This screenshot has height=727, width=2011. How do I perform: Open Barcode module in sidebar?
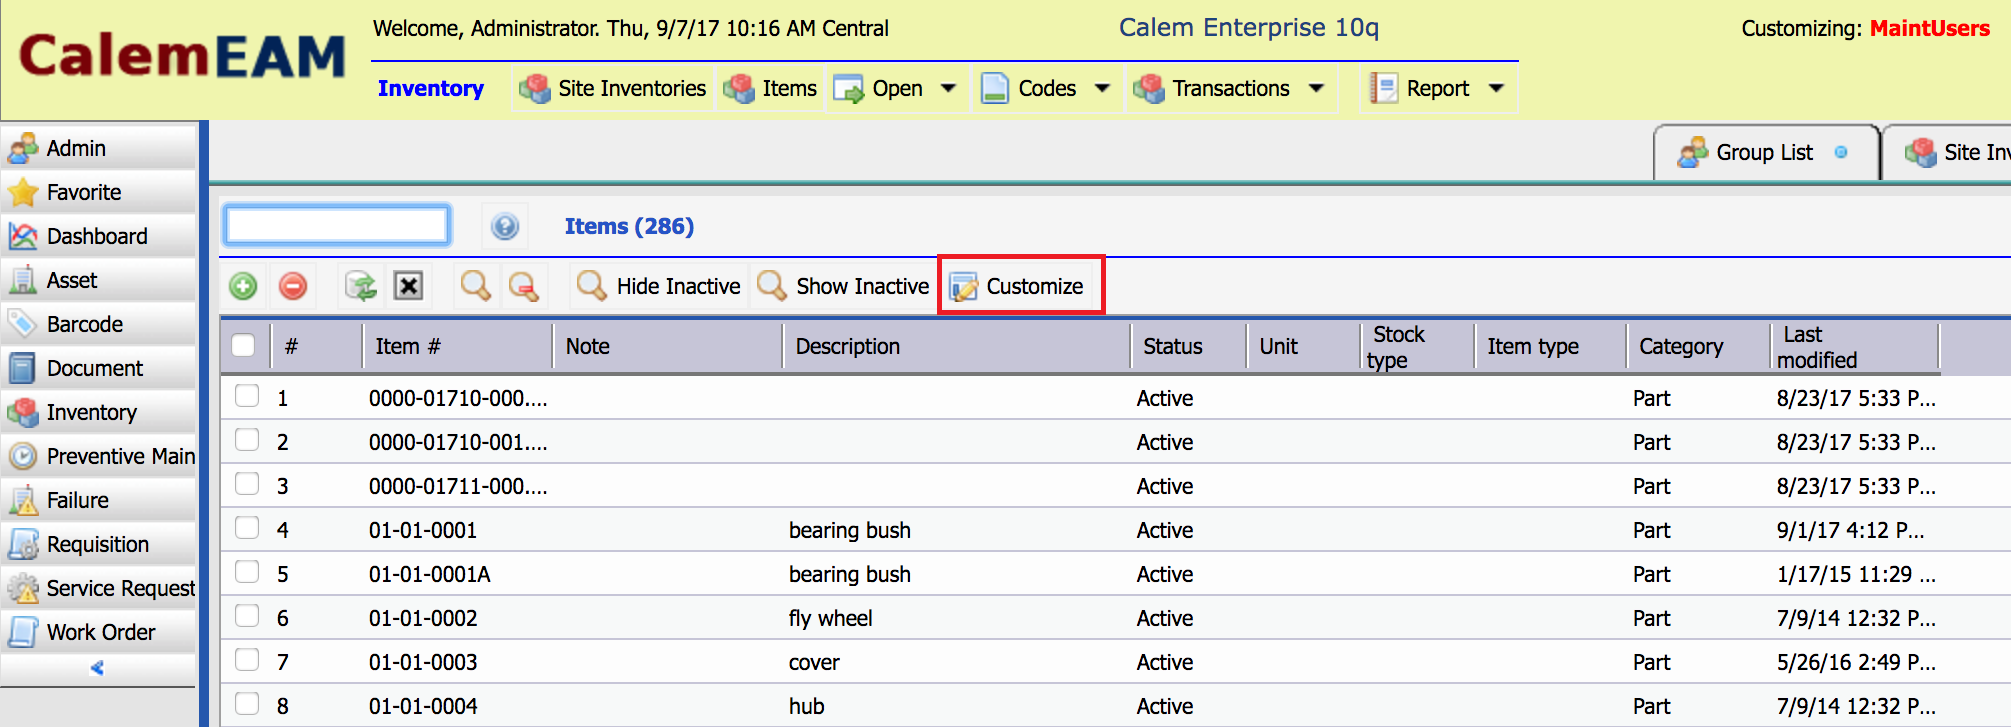pos(98,324)
